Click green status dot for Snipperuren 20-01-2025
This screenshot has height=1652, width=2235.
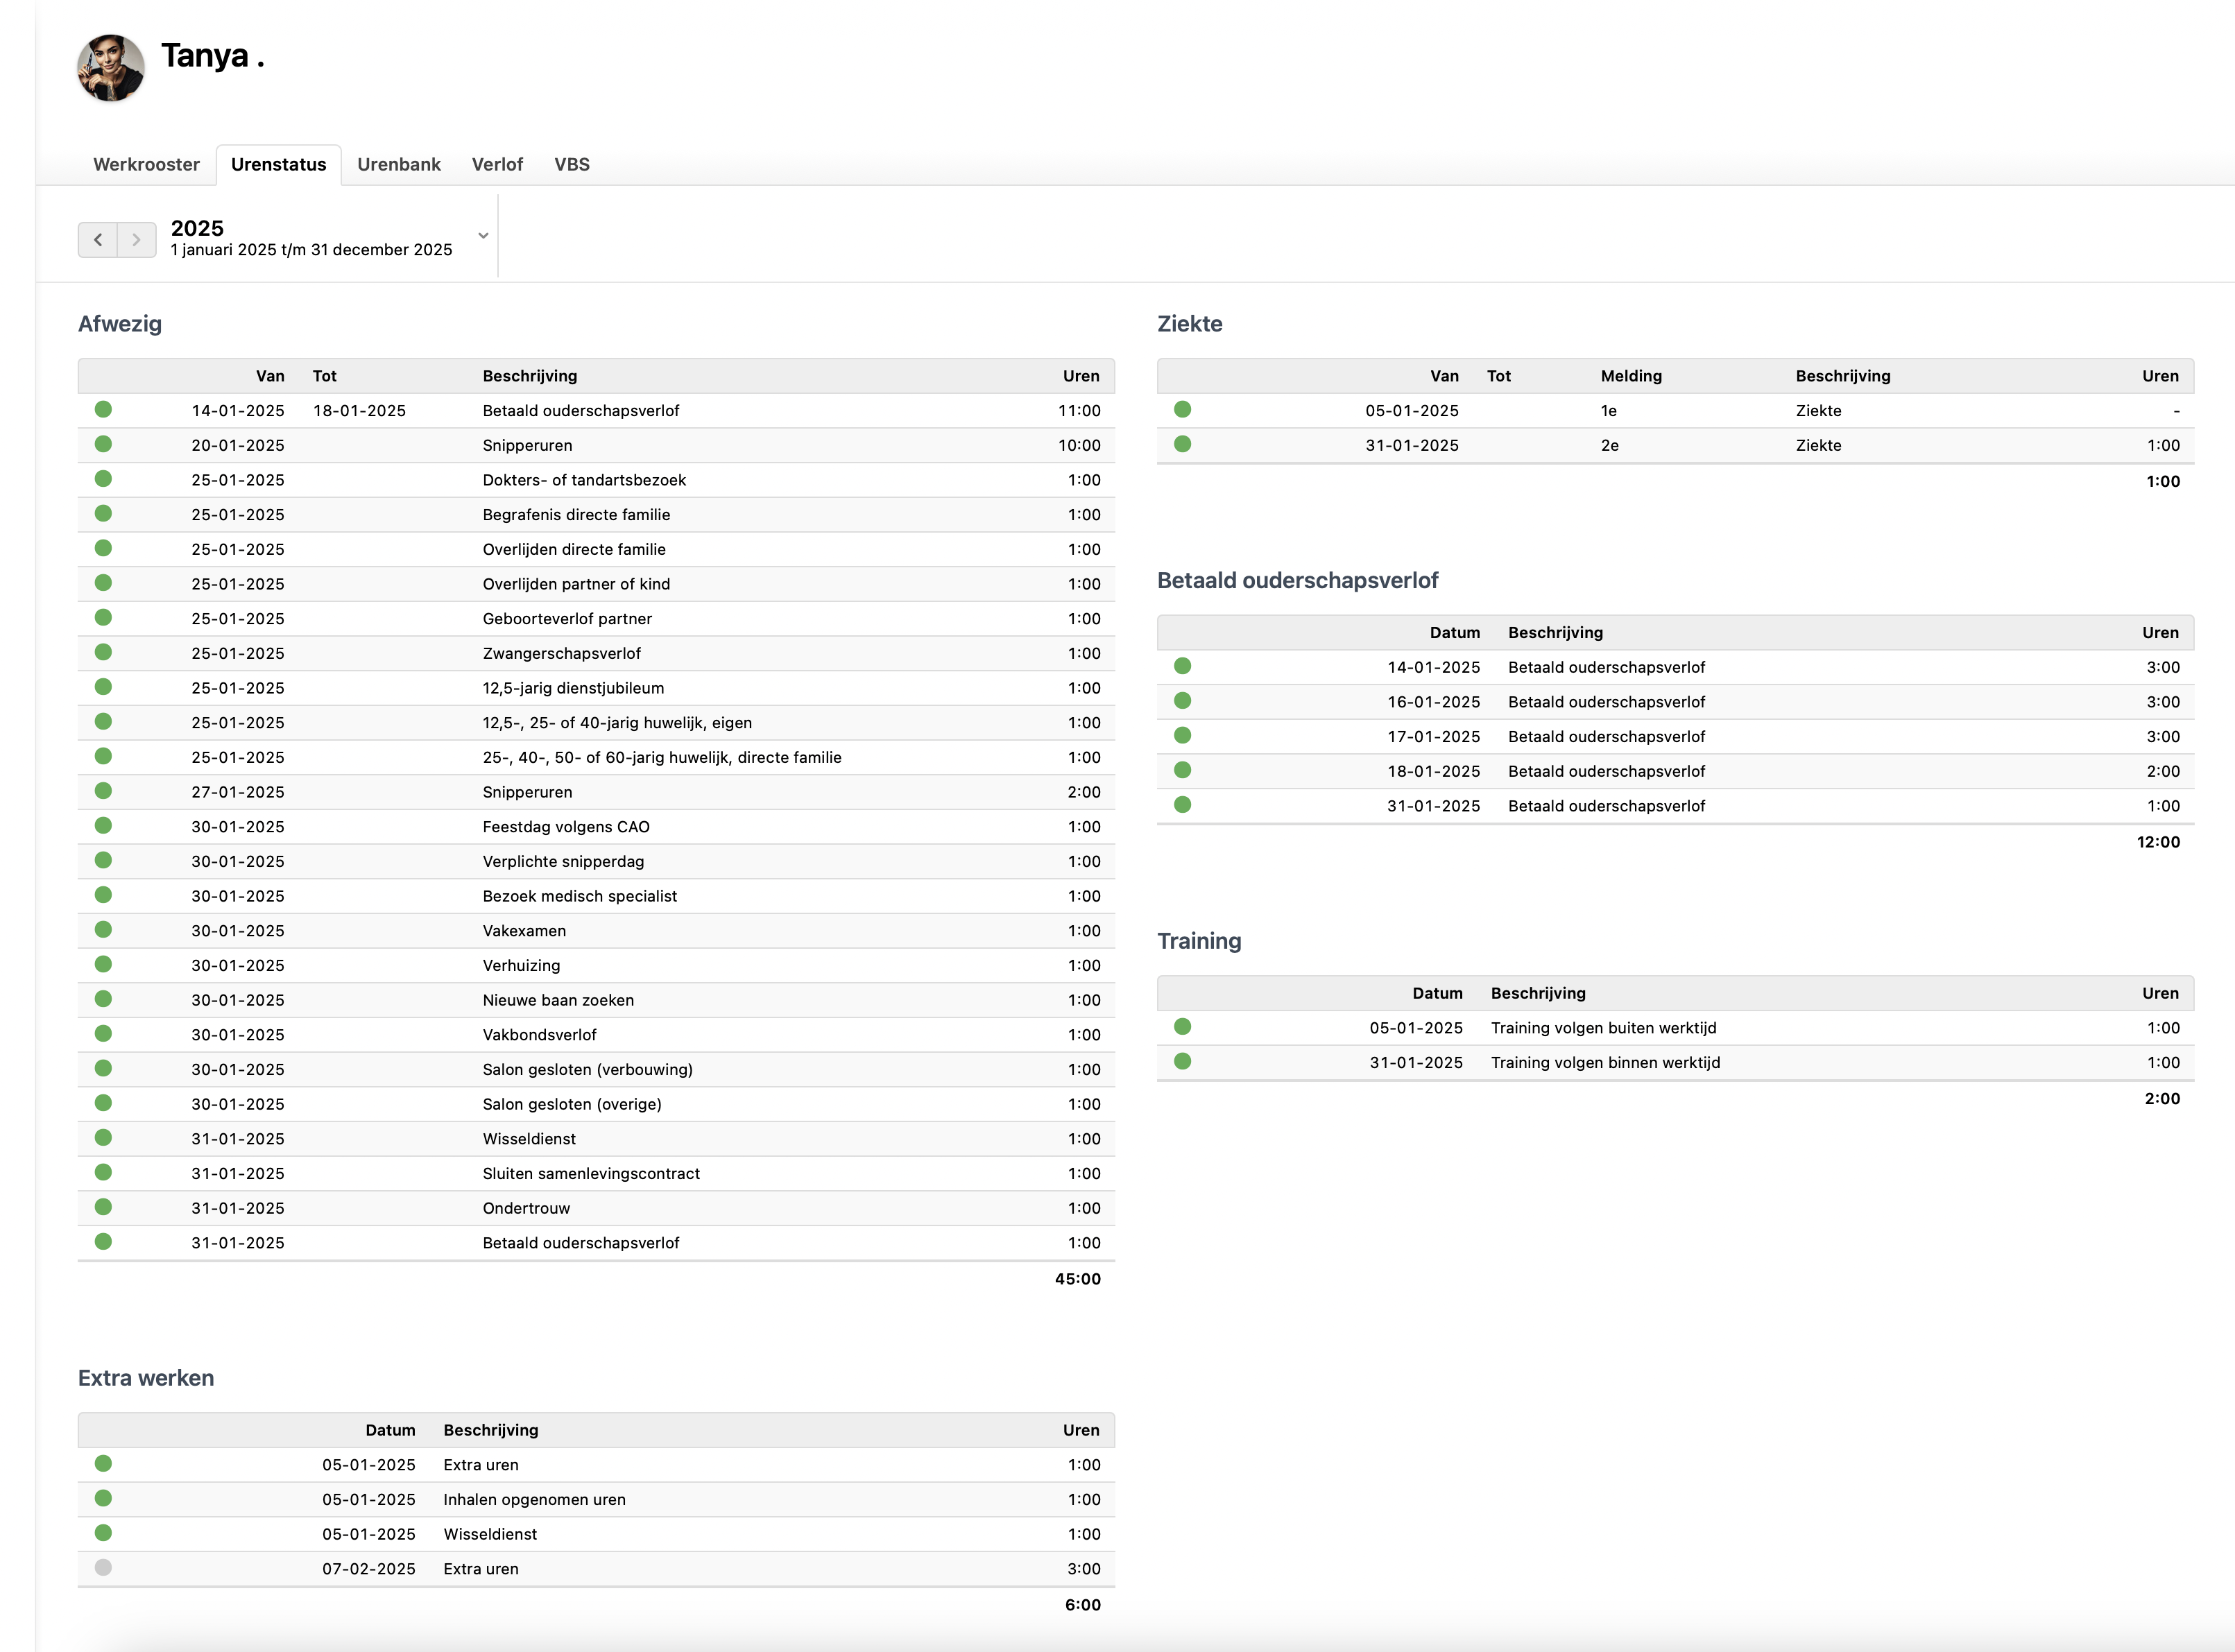(x=103, y=444)
